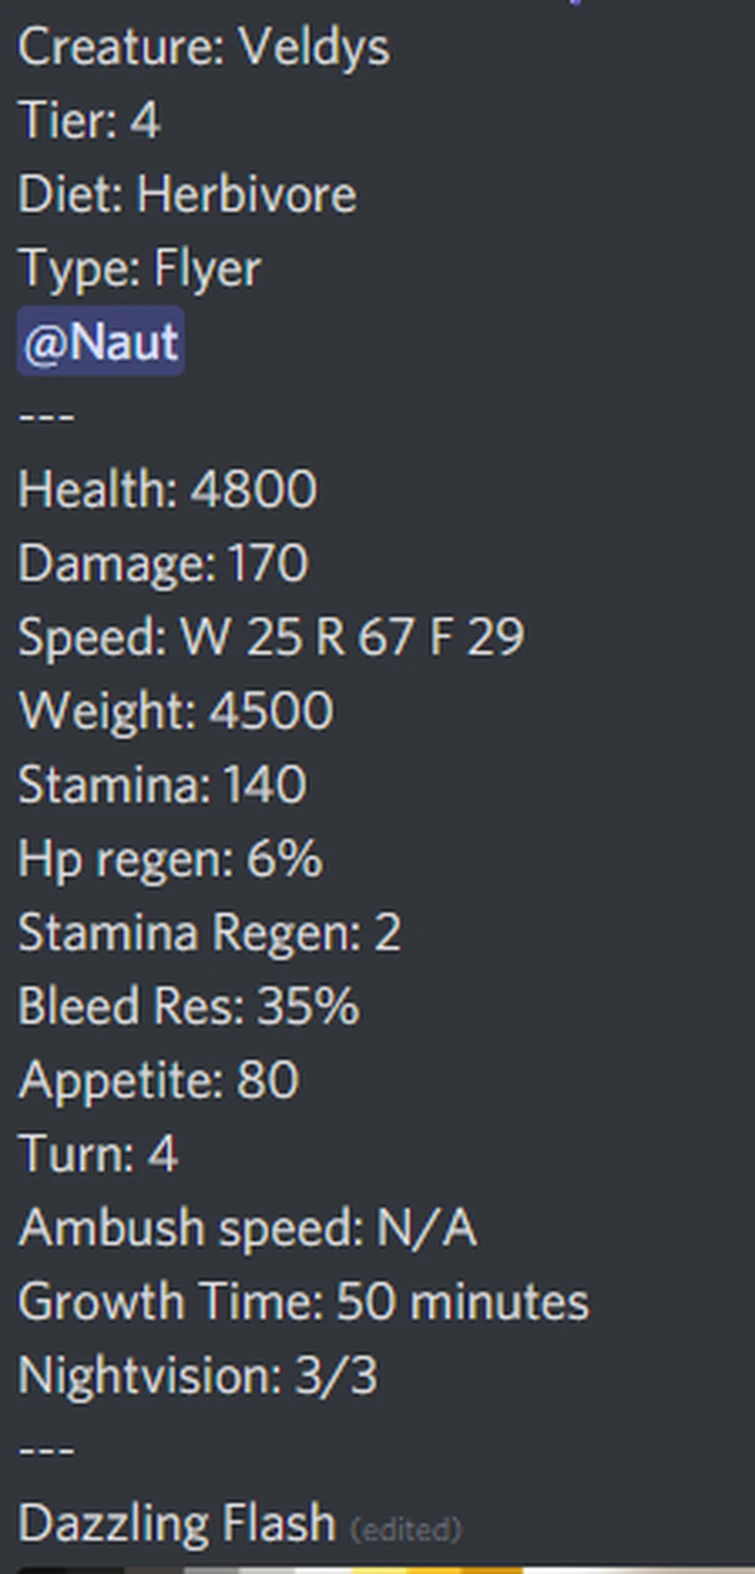The width and height of the screenshot is (755, 1574).
Task: Click the Ambush speed: N/A line
Action: (x=247, y=1228)
